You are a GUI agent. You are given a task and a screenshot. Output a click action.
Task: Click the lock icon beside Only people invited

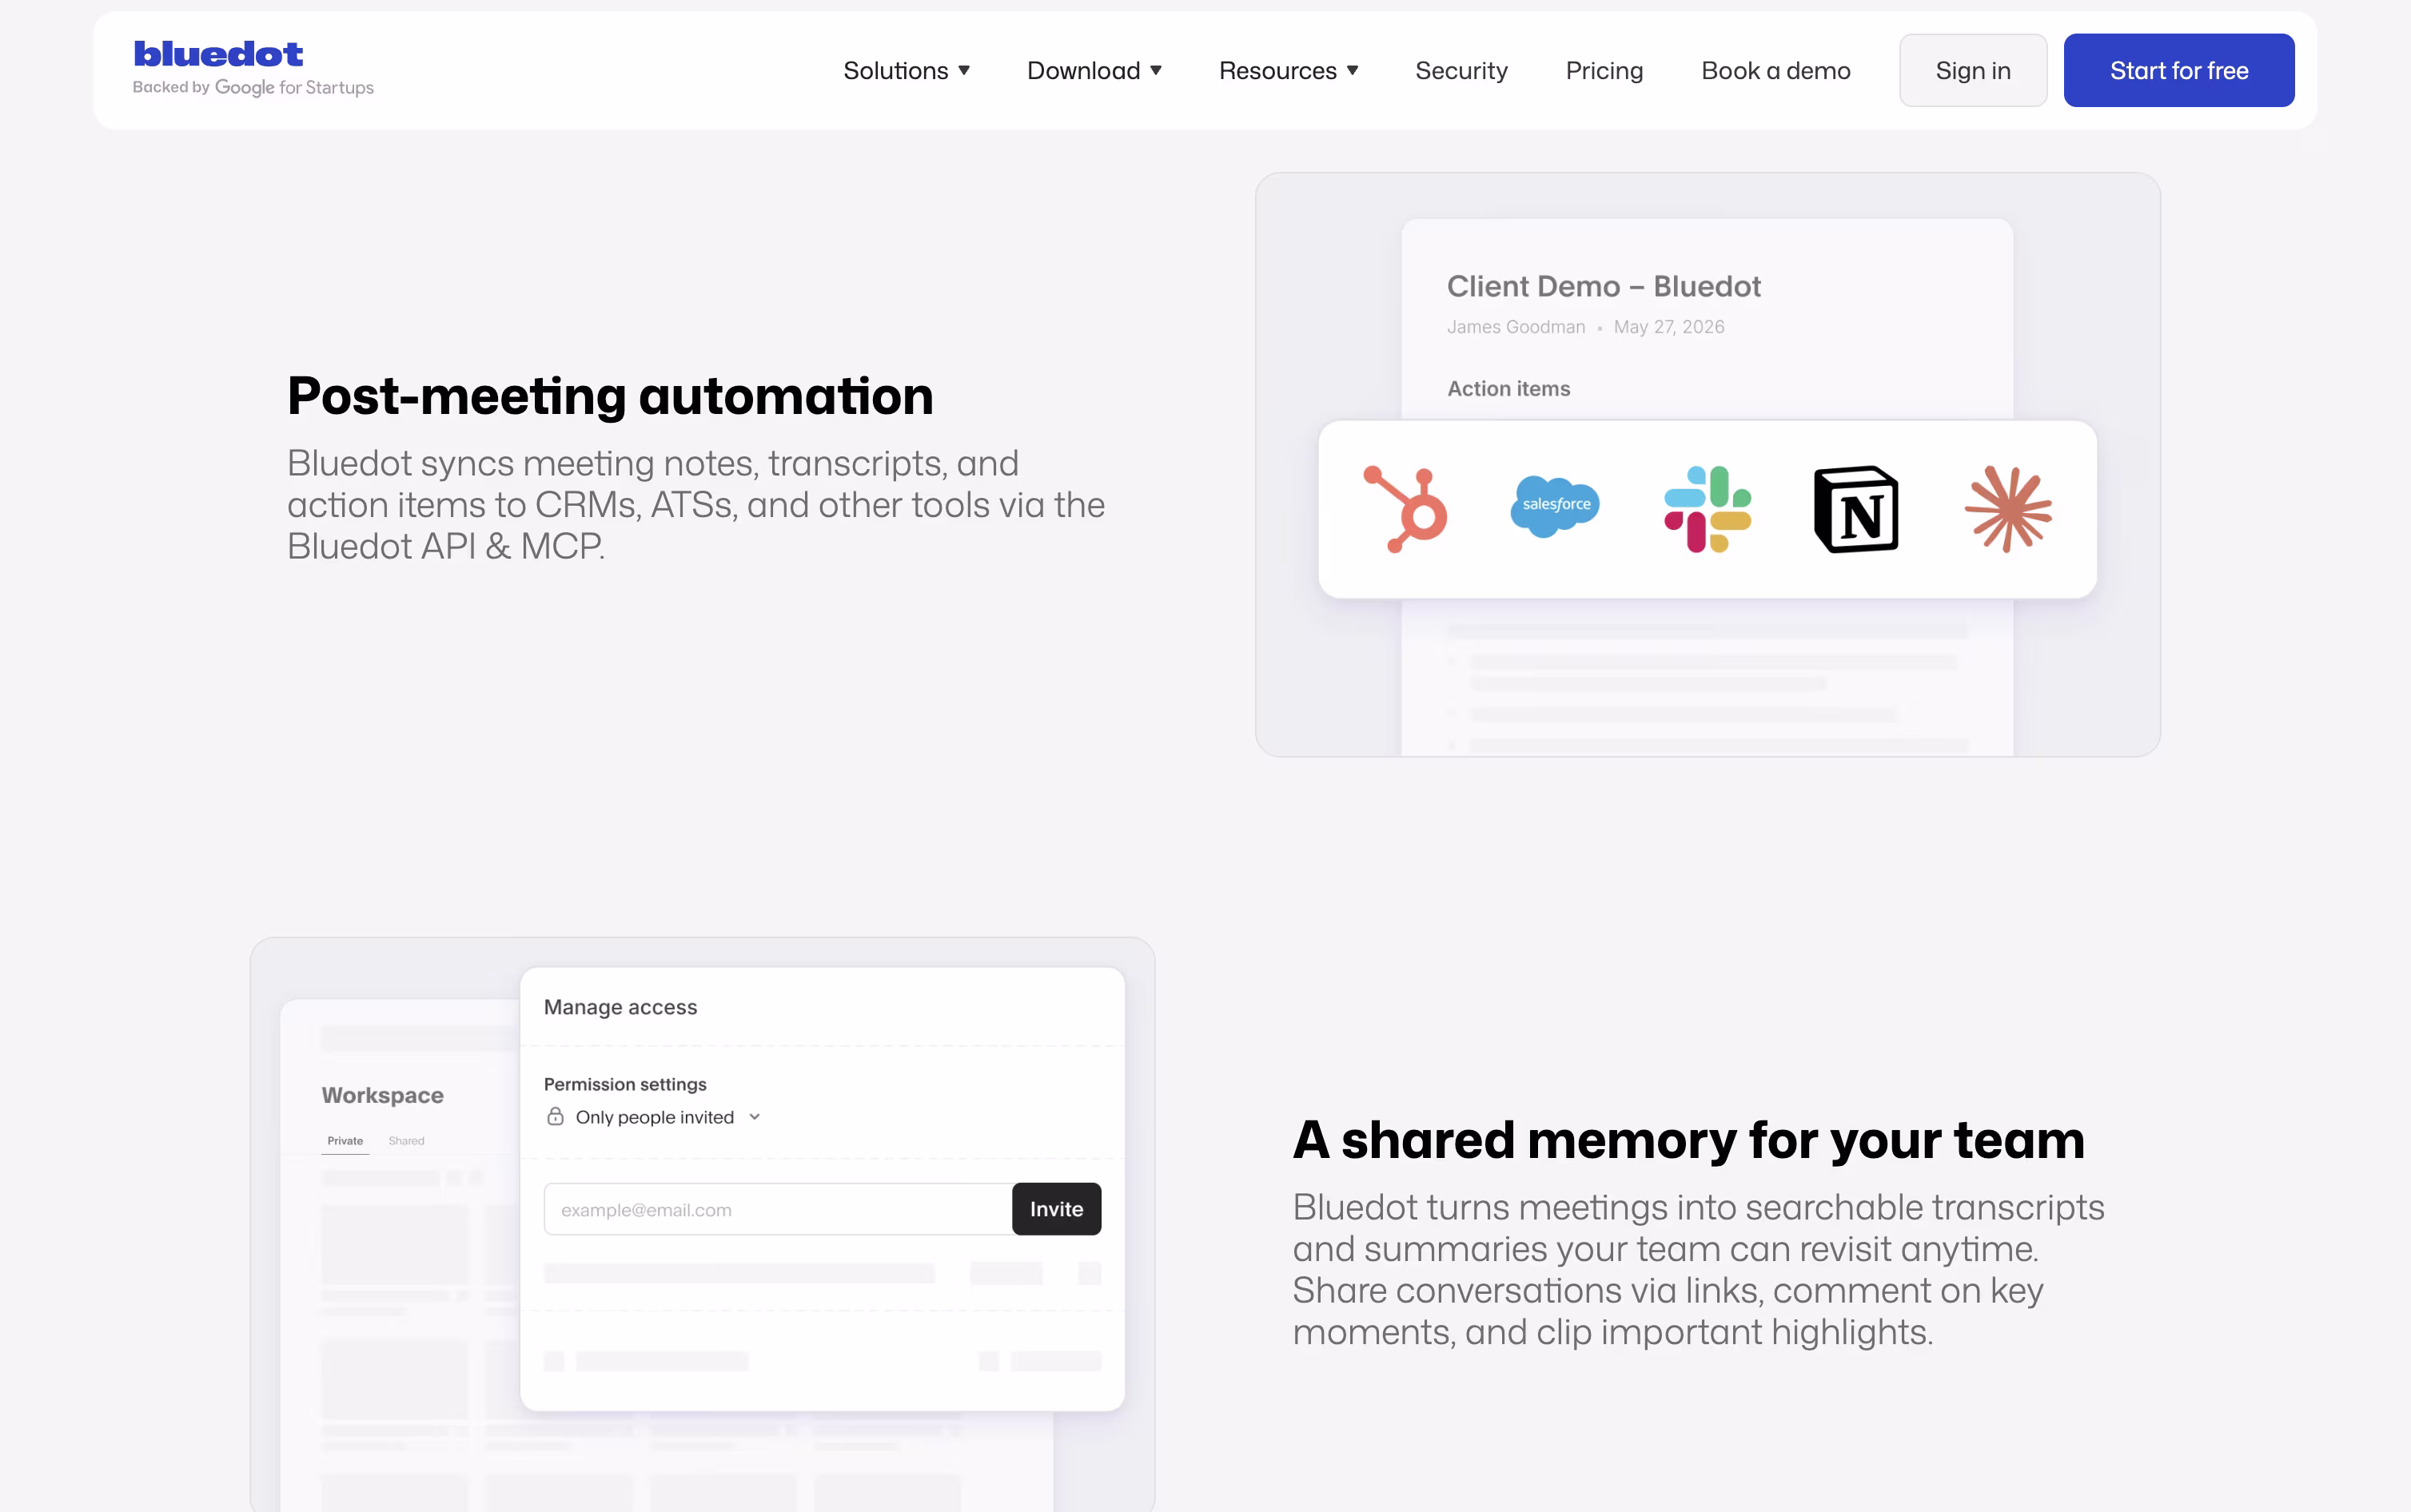tap(555, 1116)
